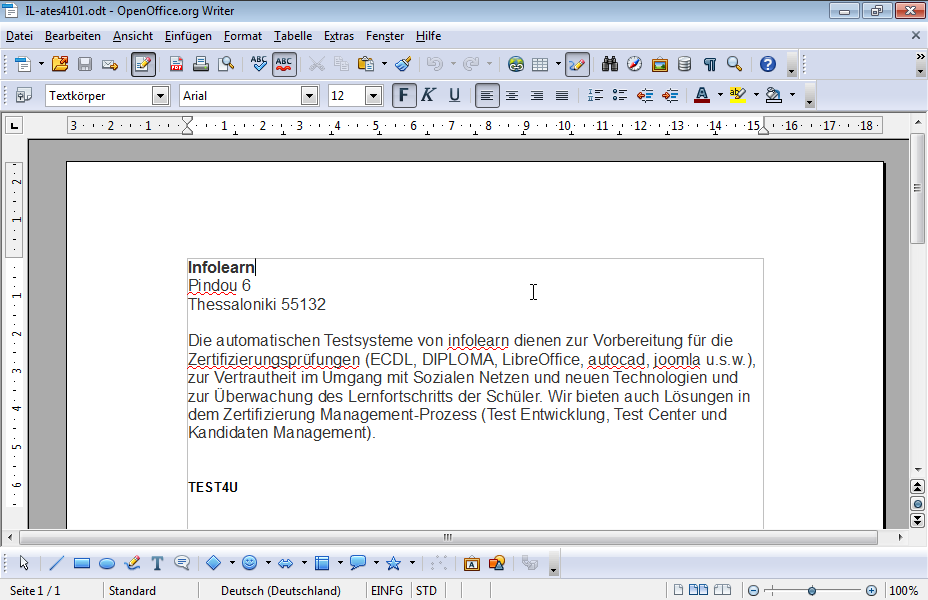
Task: Click STD selection mode in status bar
Action: tap(426, 591)
